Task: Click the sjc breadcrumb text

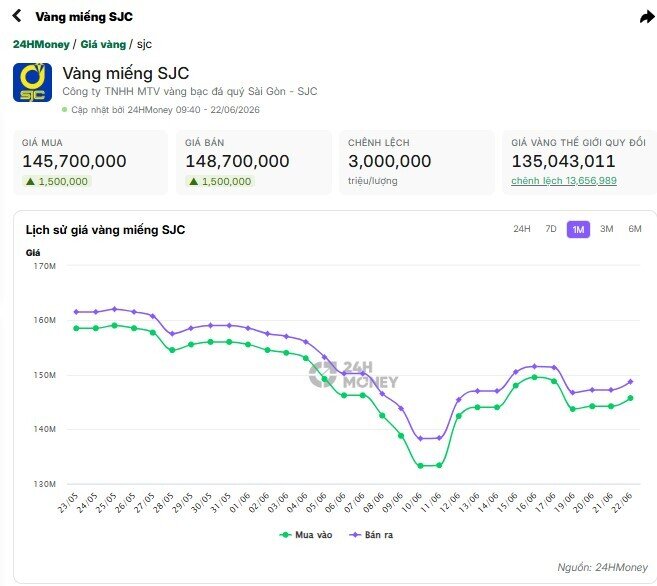Action: tap(144, 44)
